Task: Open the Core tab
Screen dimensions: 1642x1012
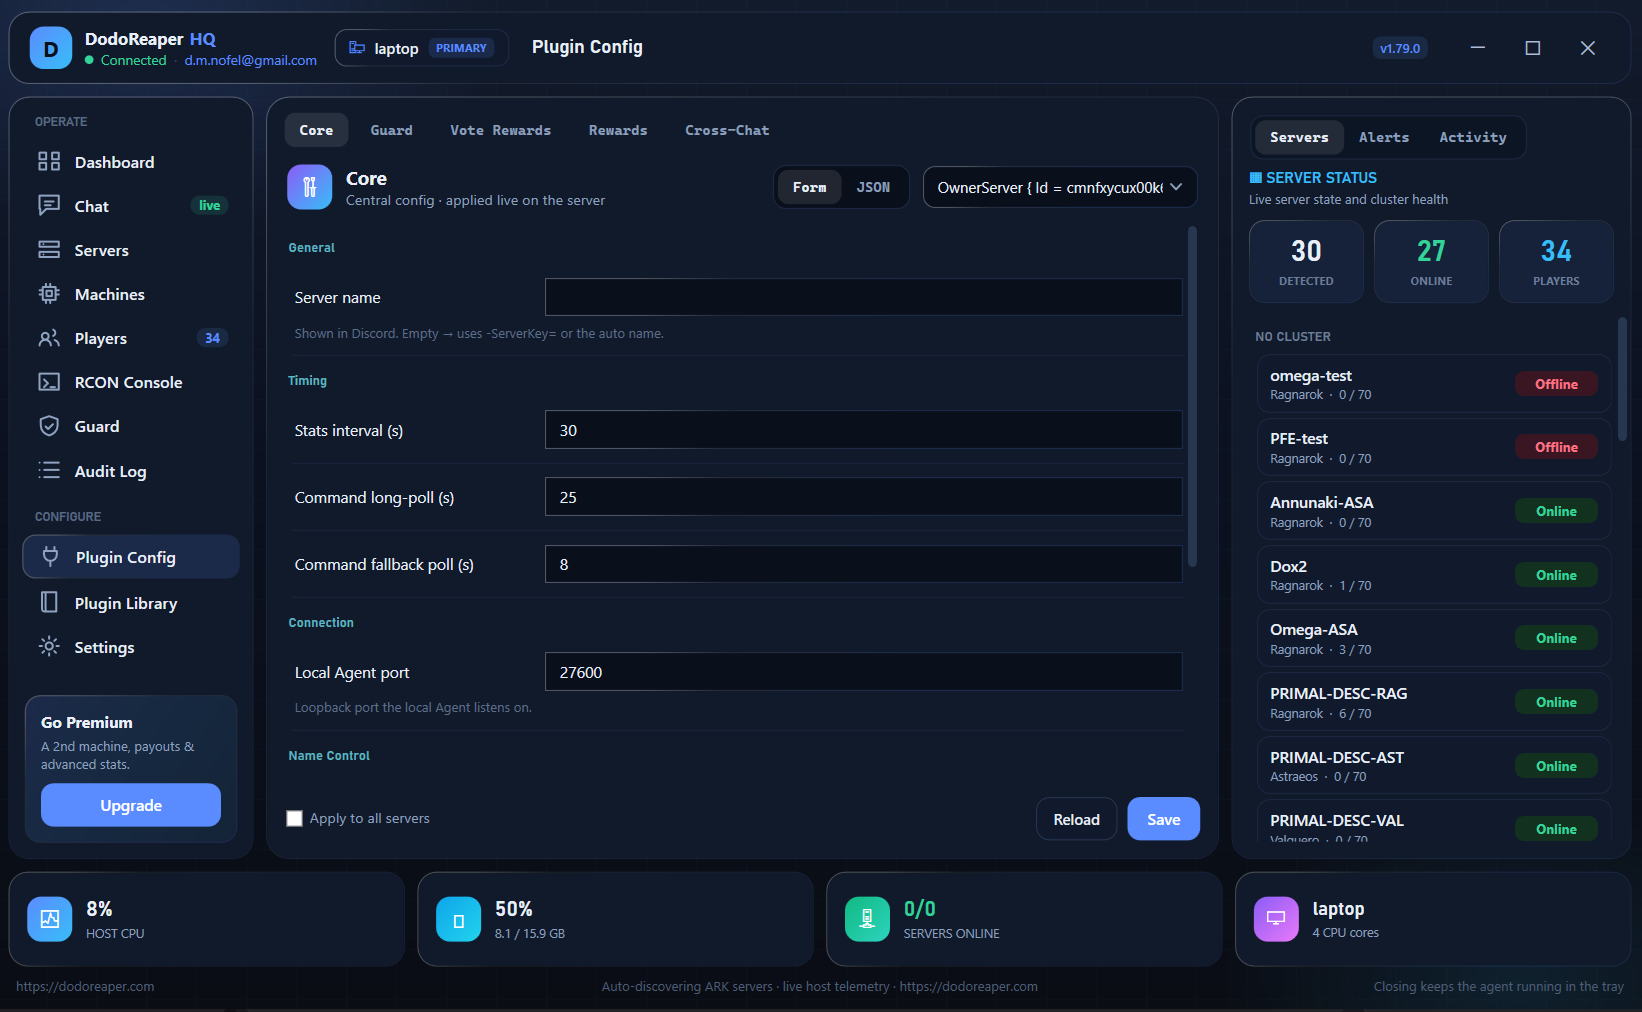Action: [x=316, y=130]
